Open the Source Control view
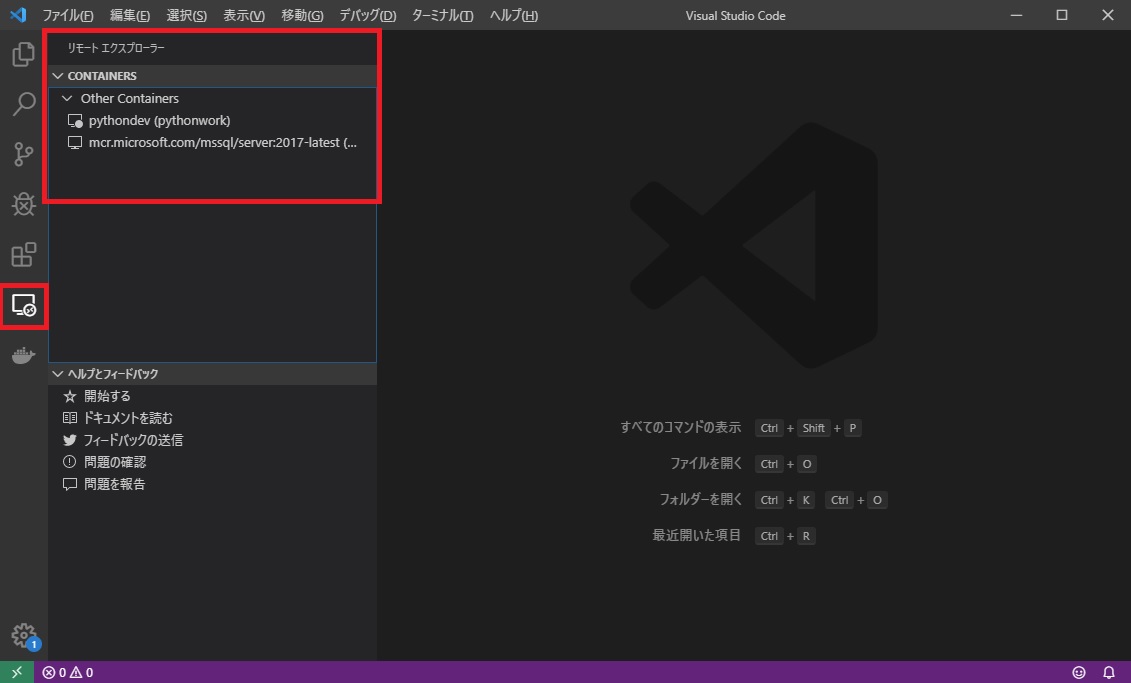 (x=23, y=155)
